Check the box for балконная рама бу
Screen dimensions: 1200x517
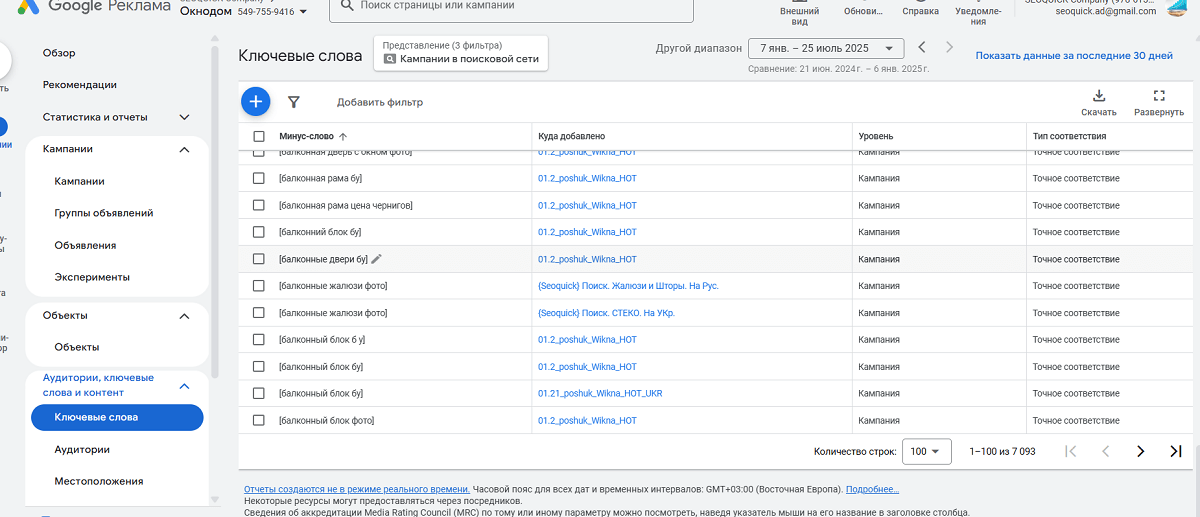[259, 178]
